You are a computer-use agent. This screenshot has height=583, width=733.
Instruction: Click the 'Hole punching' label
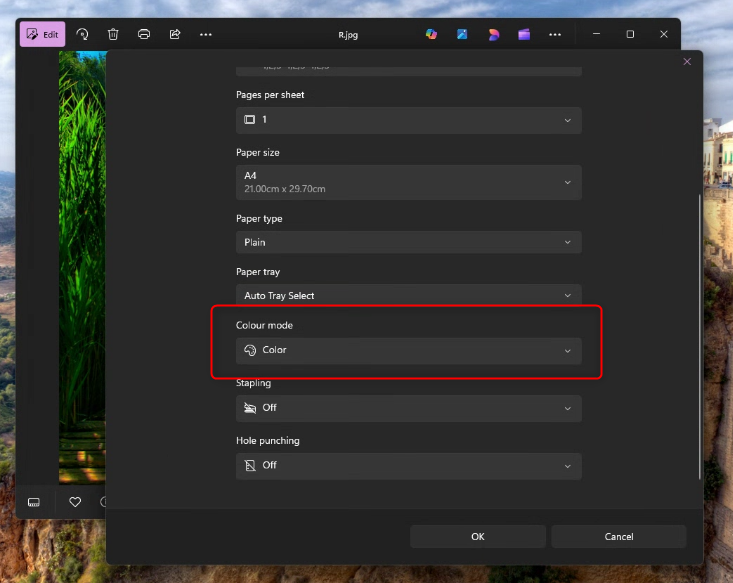[267, 441]
